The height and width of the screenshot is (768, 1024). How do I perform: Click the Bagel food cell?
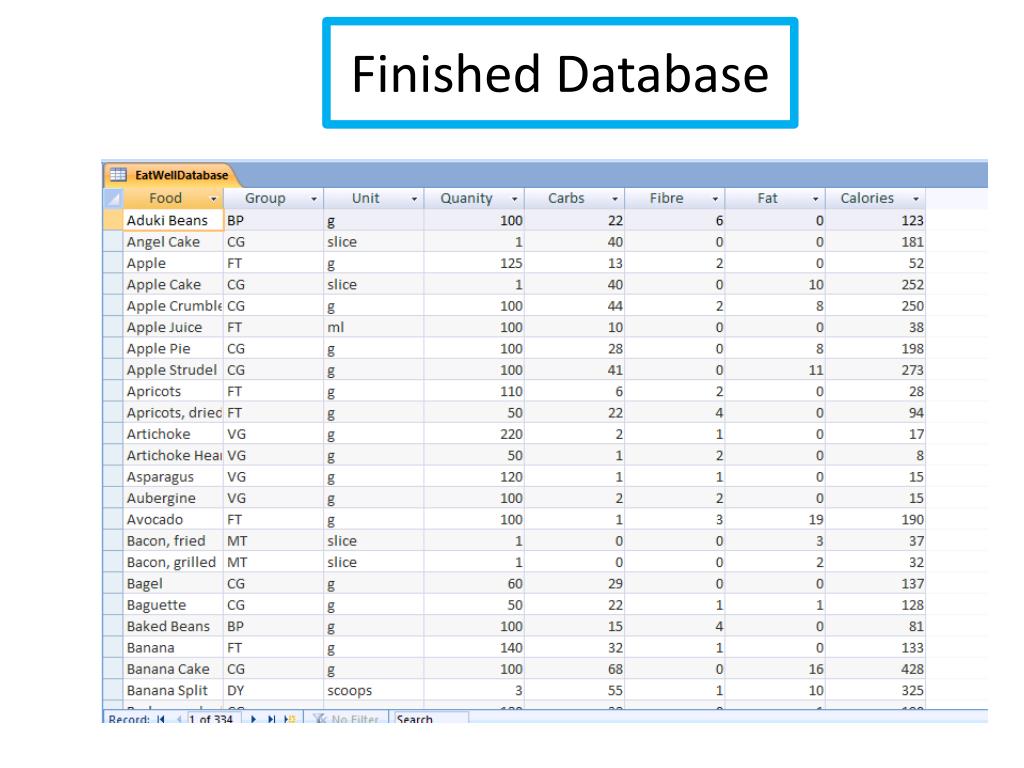(173, 584)
